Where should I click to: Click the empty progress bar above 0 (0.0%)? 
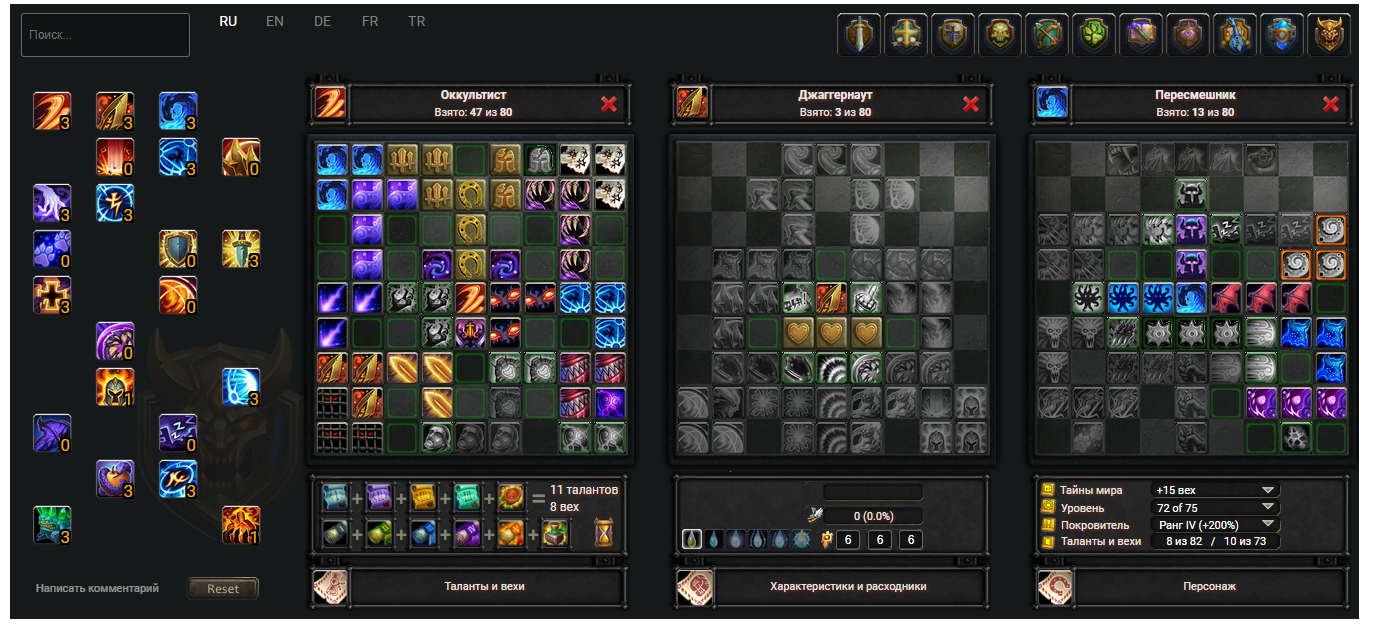pyautogui.click(x=873, y=492)
